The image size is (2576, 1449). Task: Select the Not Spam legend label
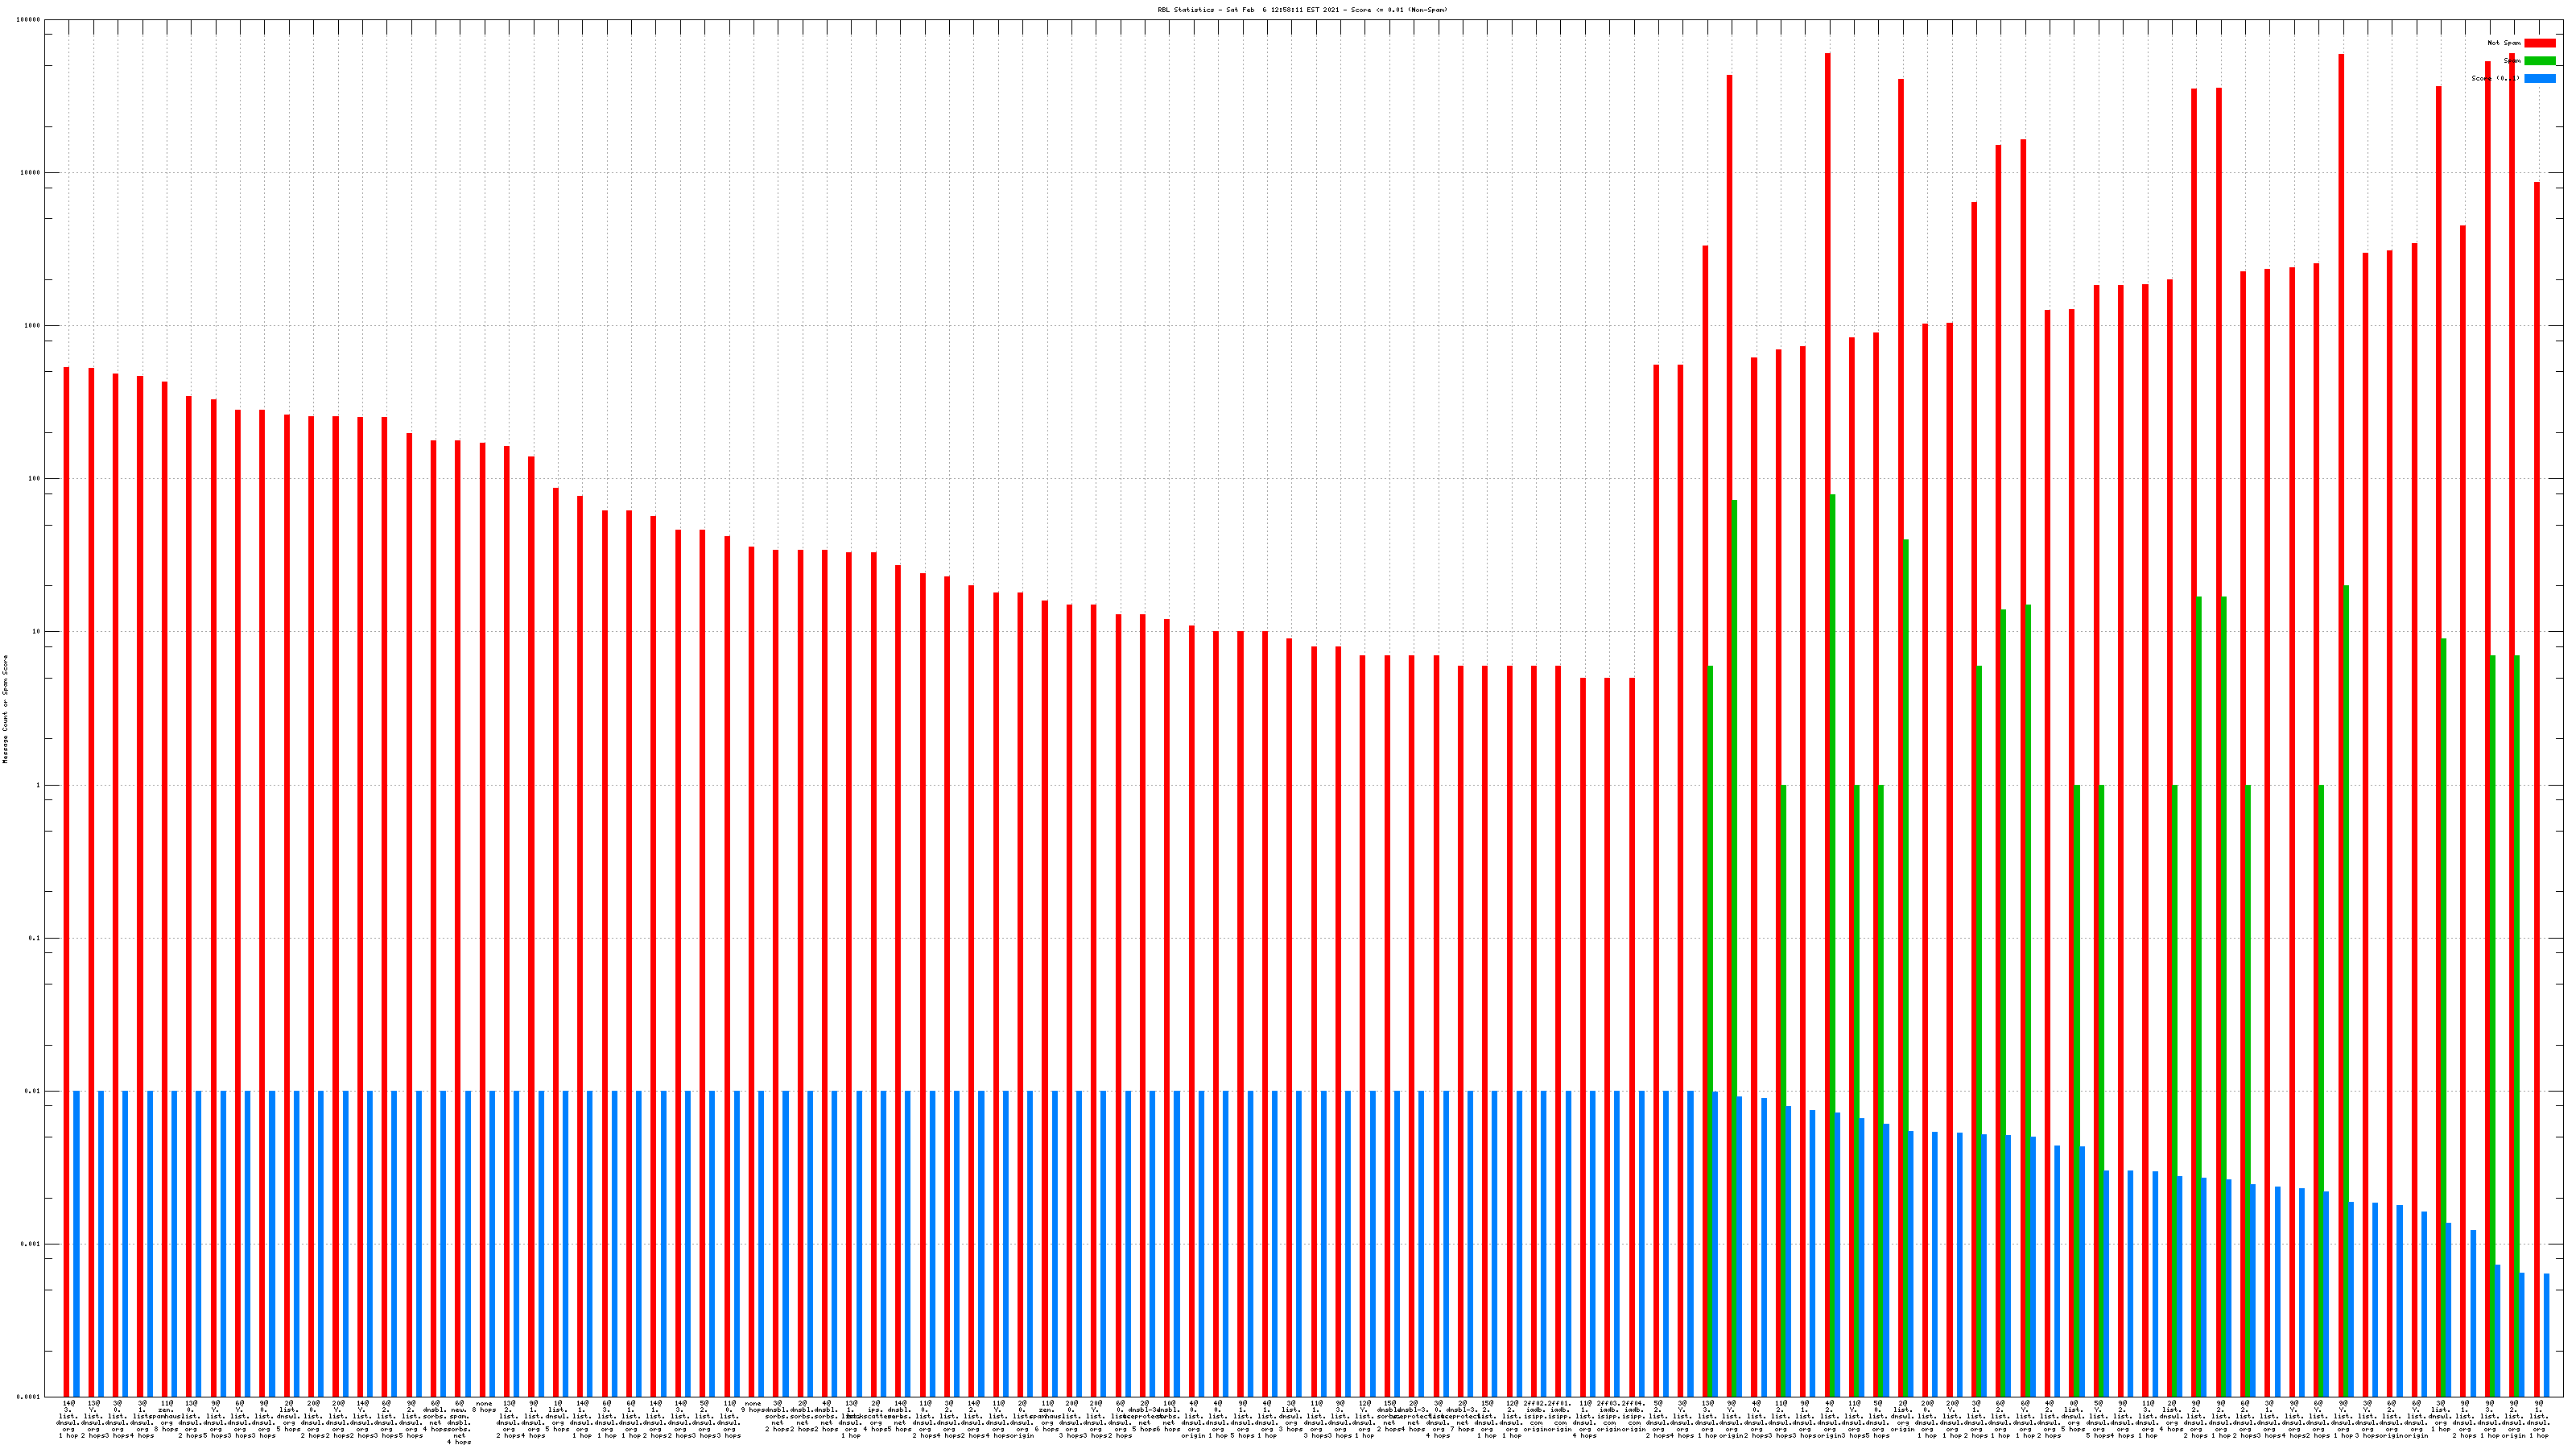2504,43
